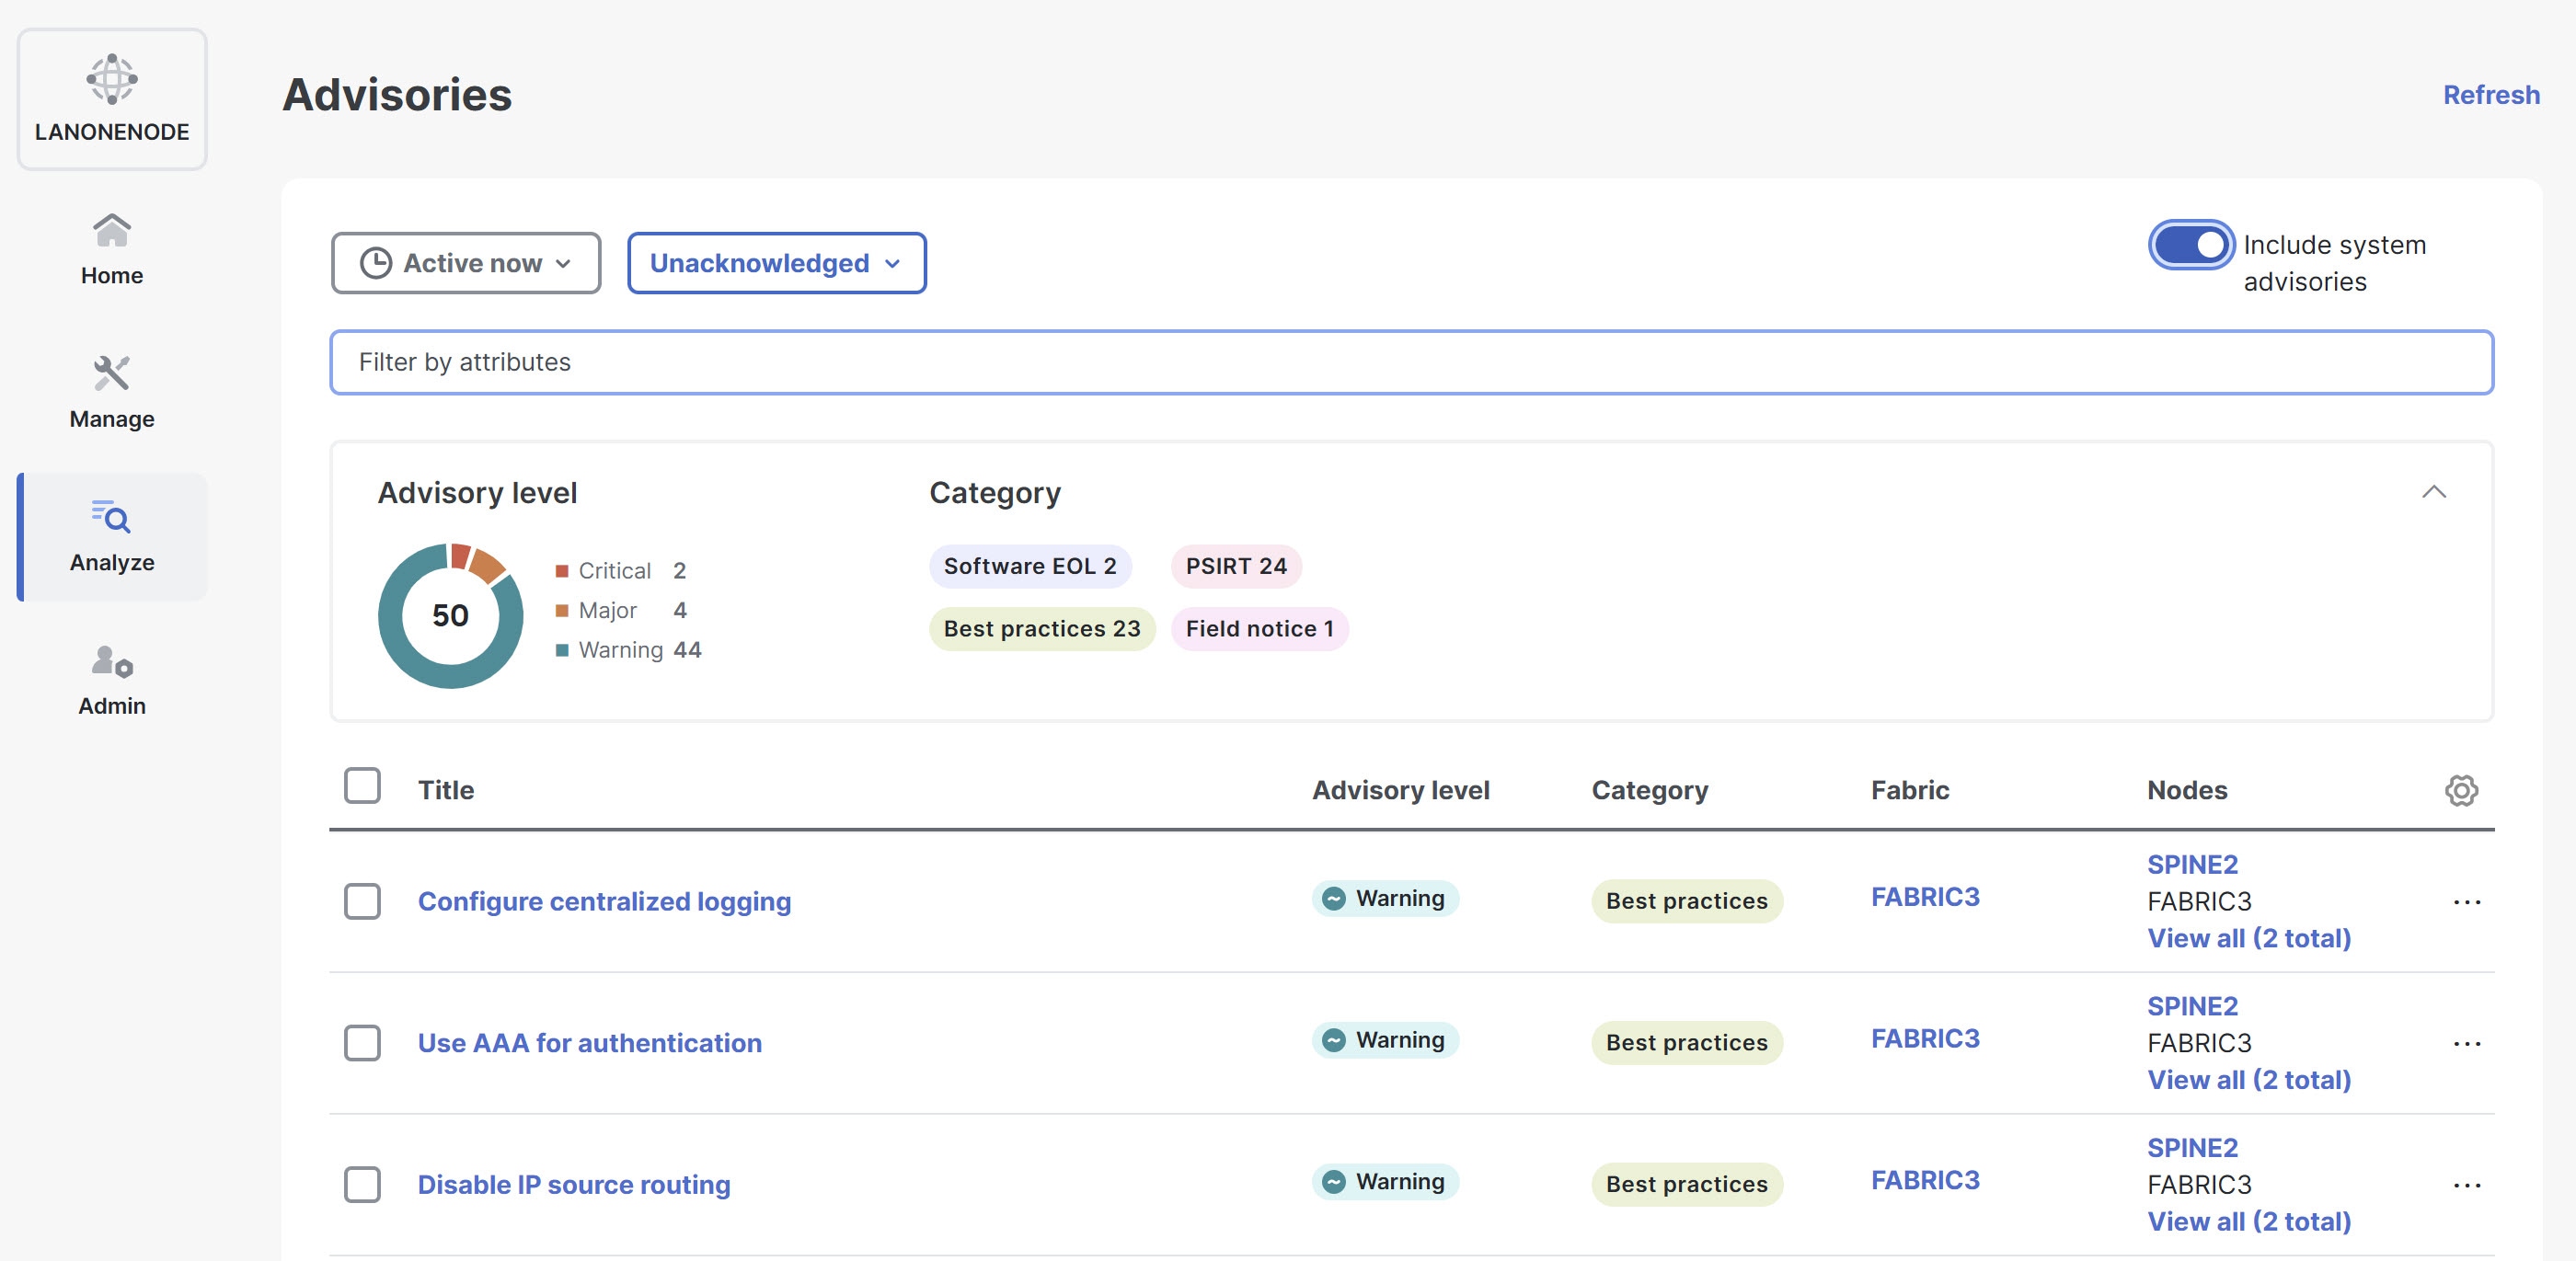This screenshot has height=1261, width=2576.
Task: Click the donut chart showing 50
Action: pyautogui.click(x=450, y=615)
